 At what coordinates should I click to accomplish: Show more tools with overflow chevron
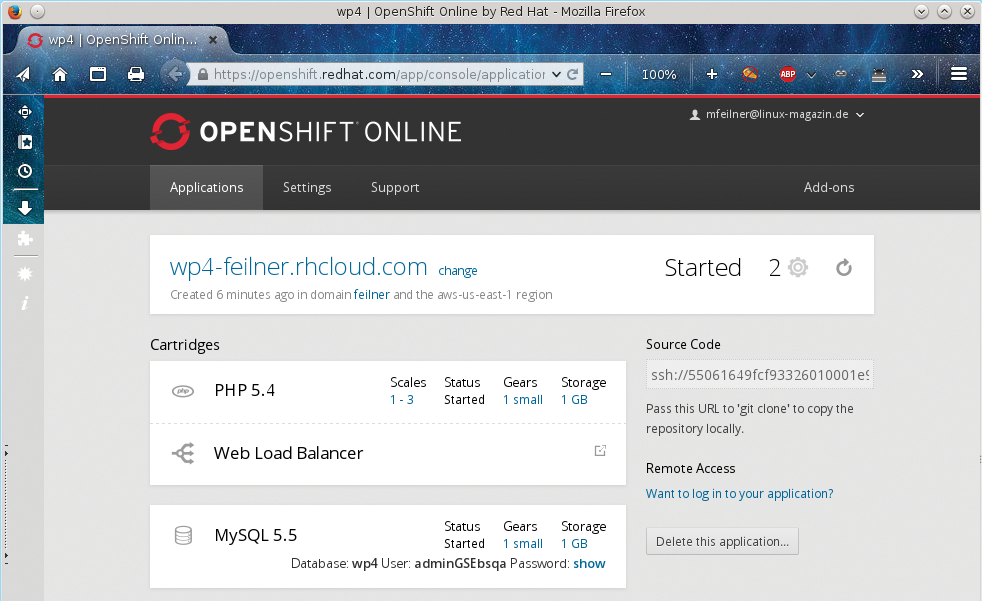[x=917, y=74]
